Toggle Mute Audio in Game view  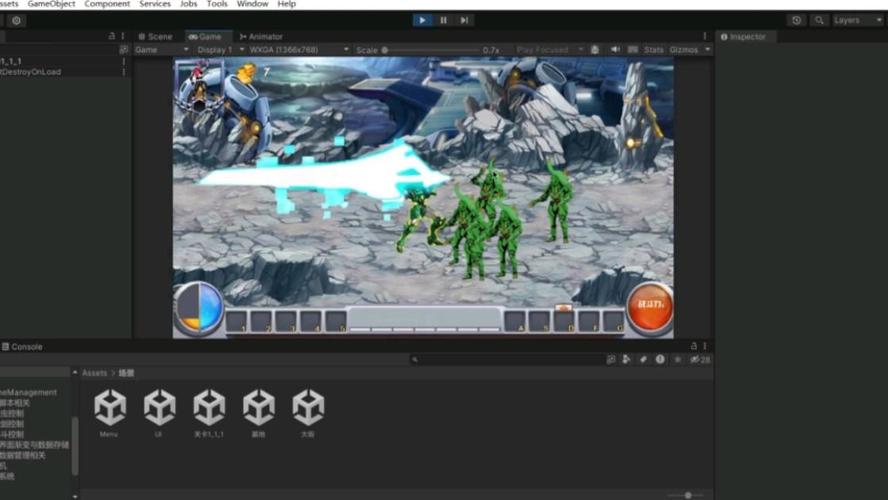coord(615,50)
